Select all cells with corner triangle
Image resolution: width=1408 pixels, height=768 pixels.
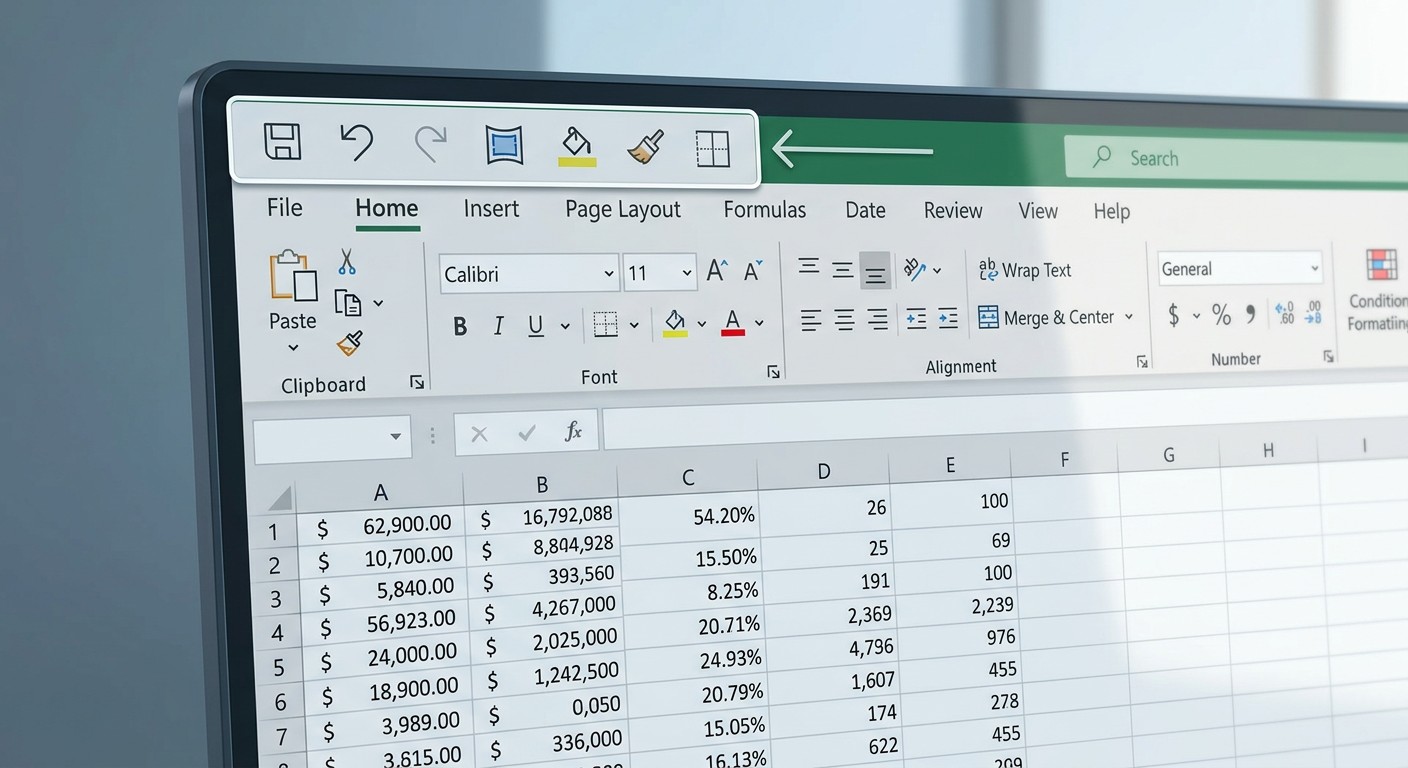click(x=280, y=497)
